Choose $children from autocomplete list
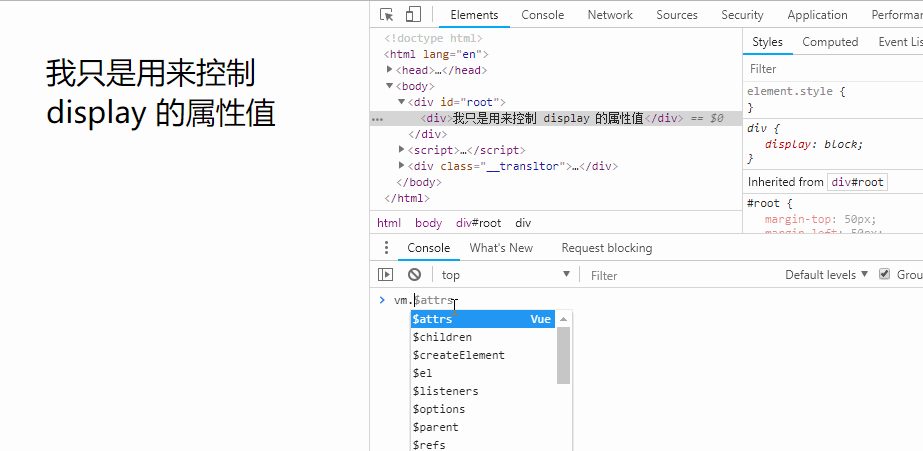 click(x=483, y=337)
